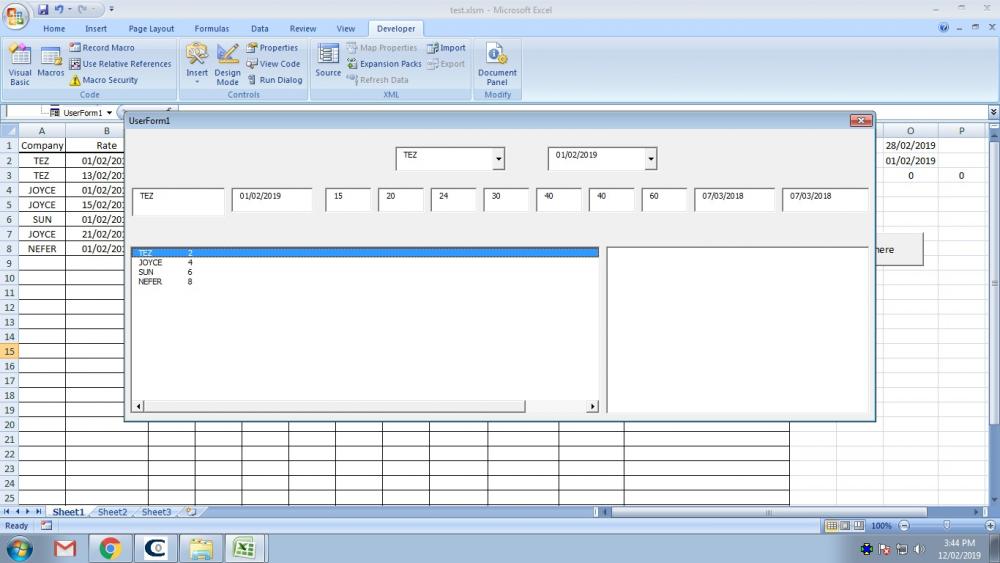
Task: Open Macro Security settings
Action: 109,80
